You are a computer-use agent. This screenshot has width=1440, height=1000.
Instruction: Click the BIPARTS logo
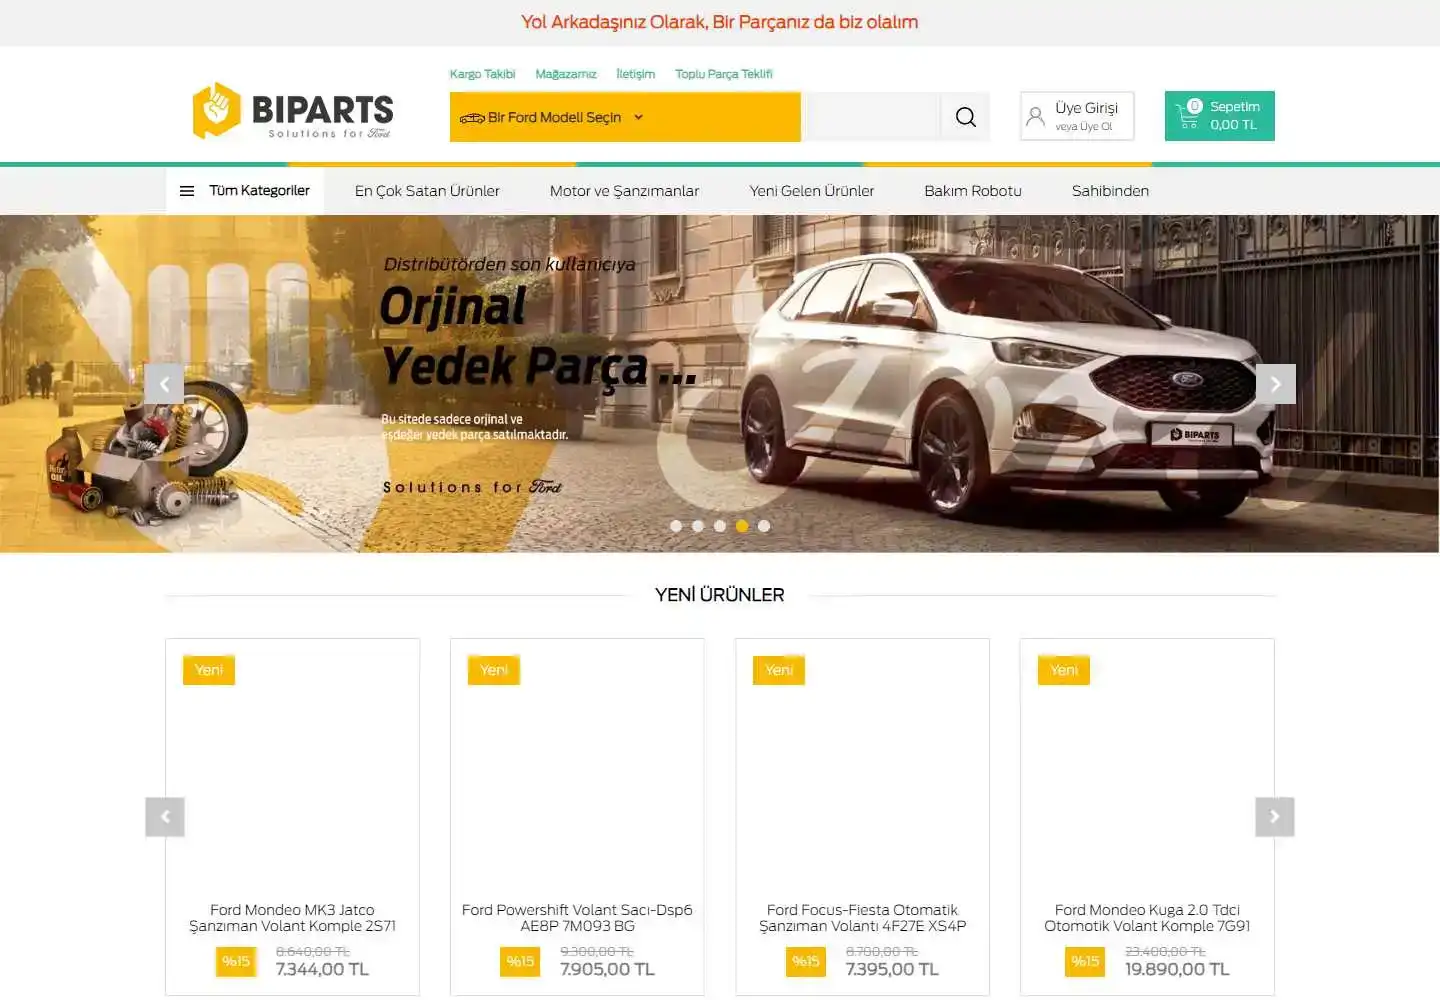pyautogui.click(x=293, y=110)
